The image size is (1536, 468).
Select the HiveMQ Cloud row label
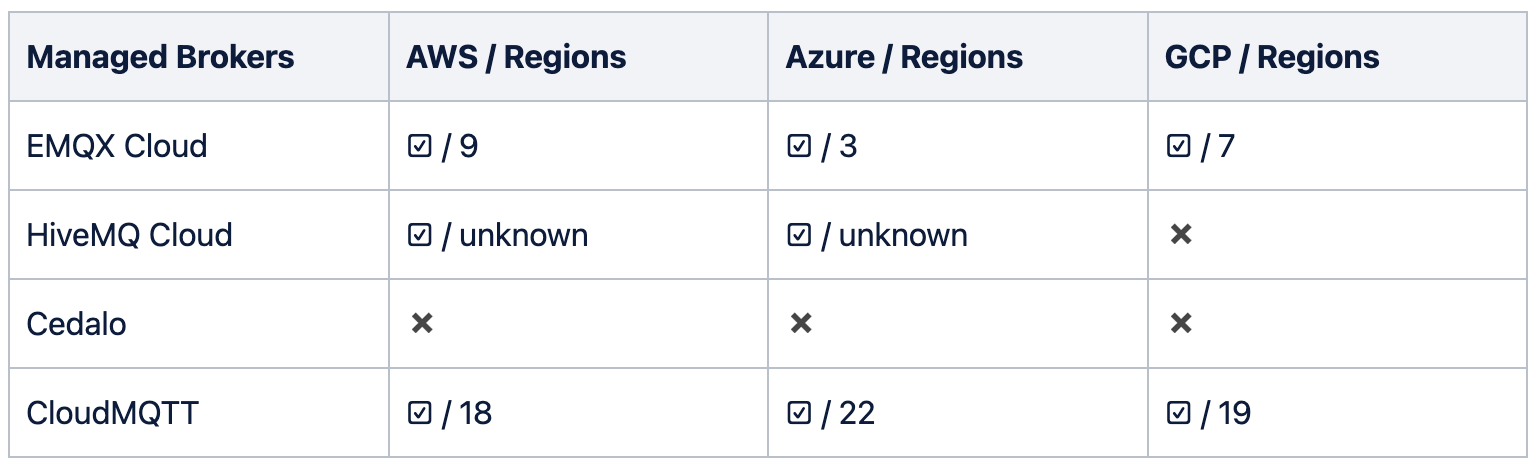click(130, 235)
